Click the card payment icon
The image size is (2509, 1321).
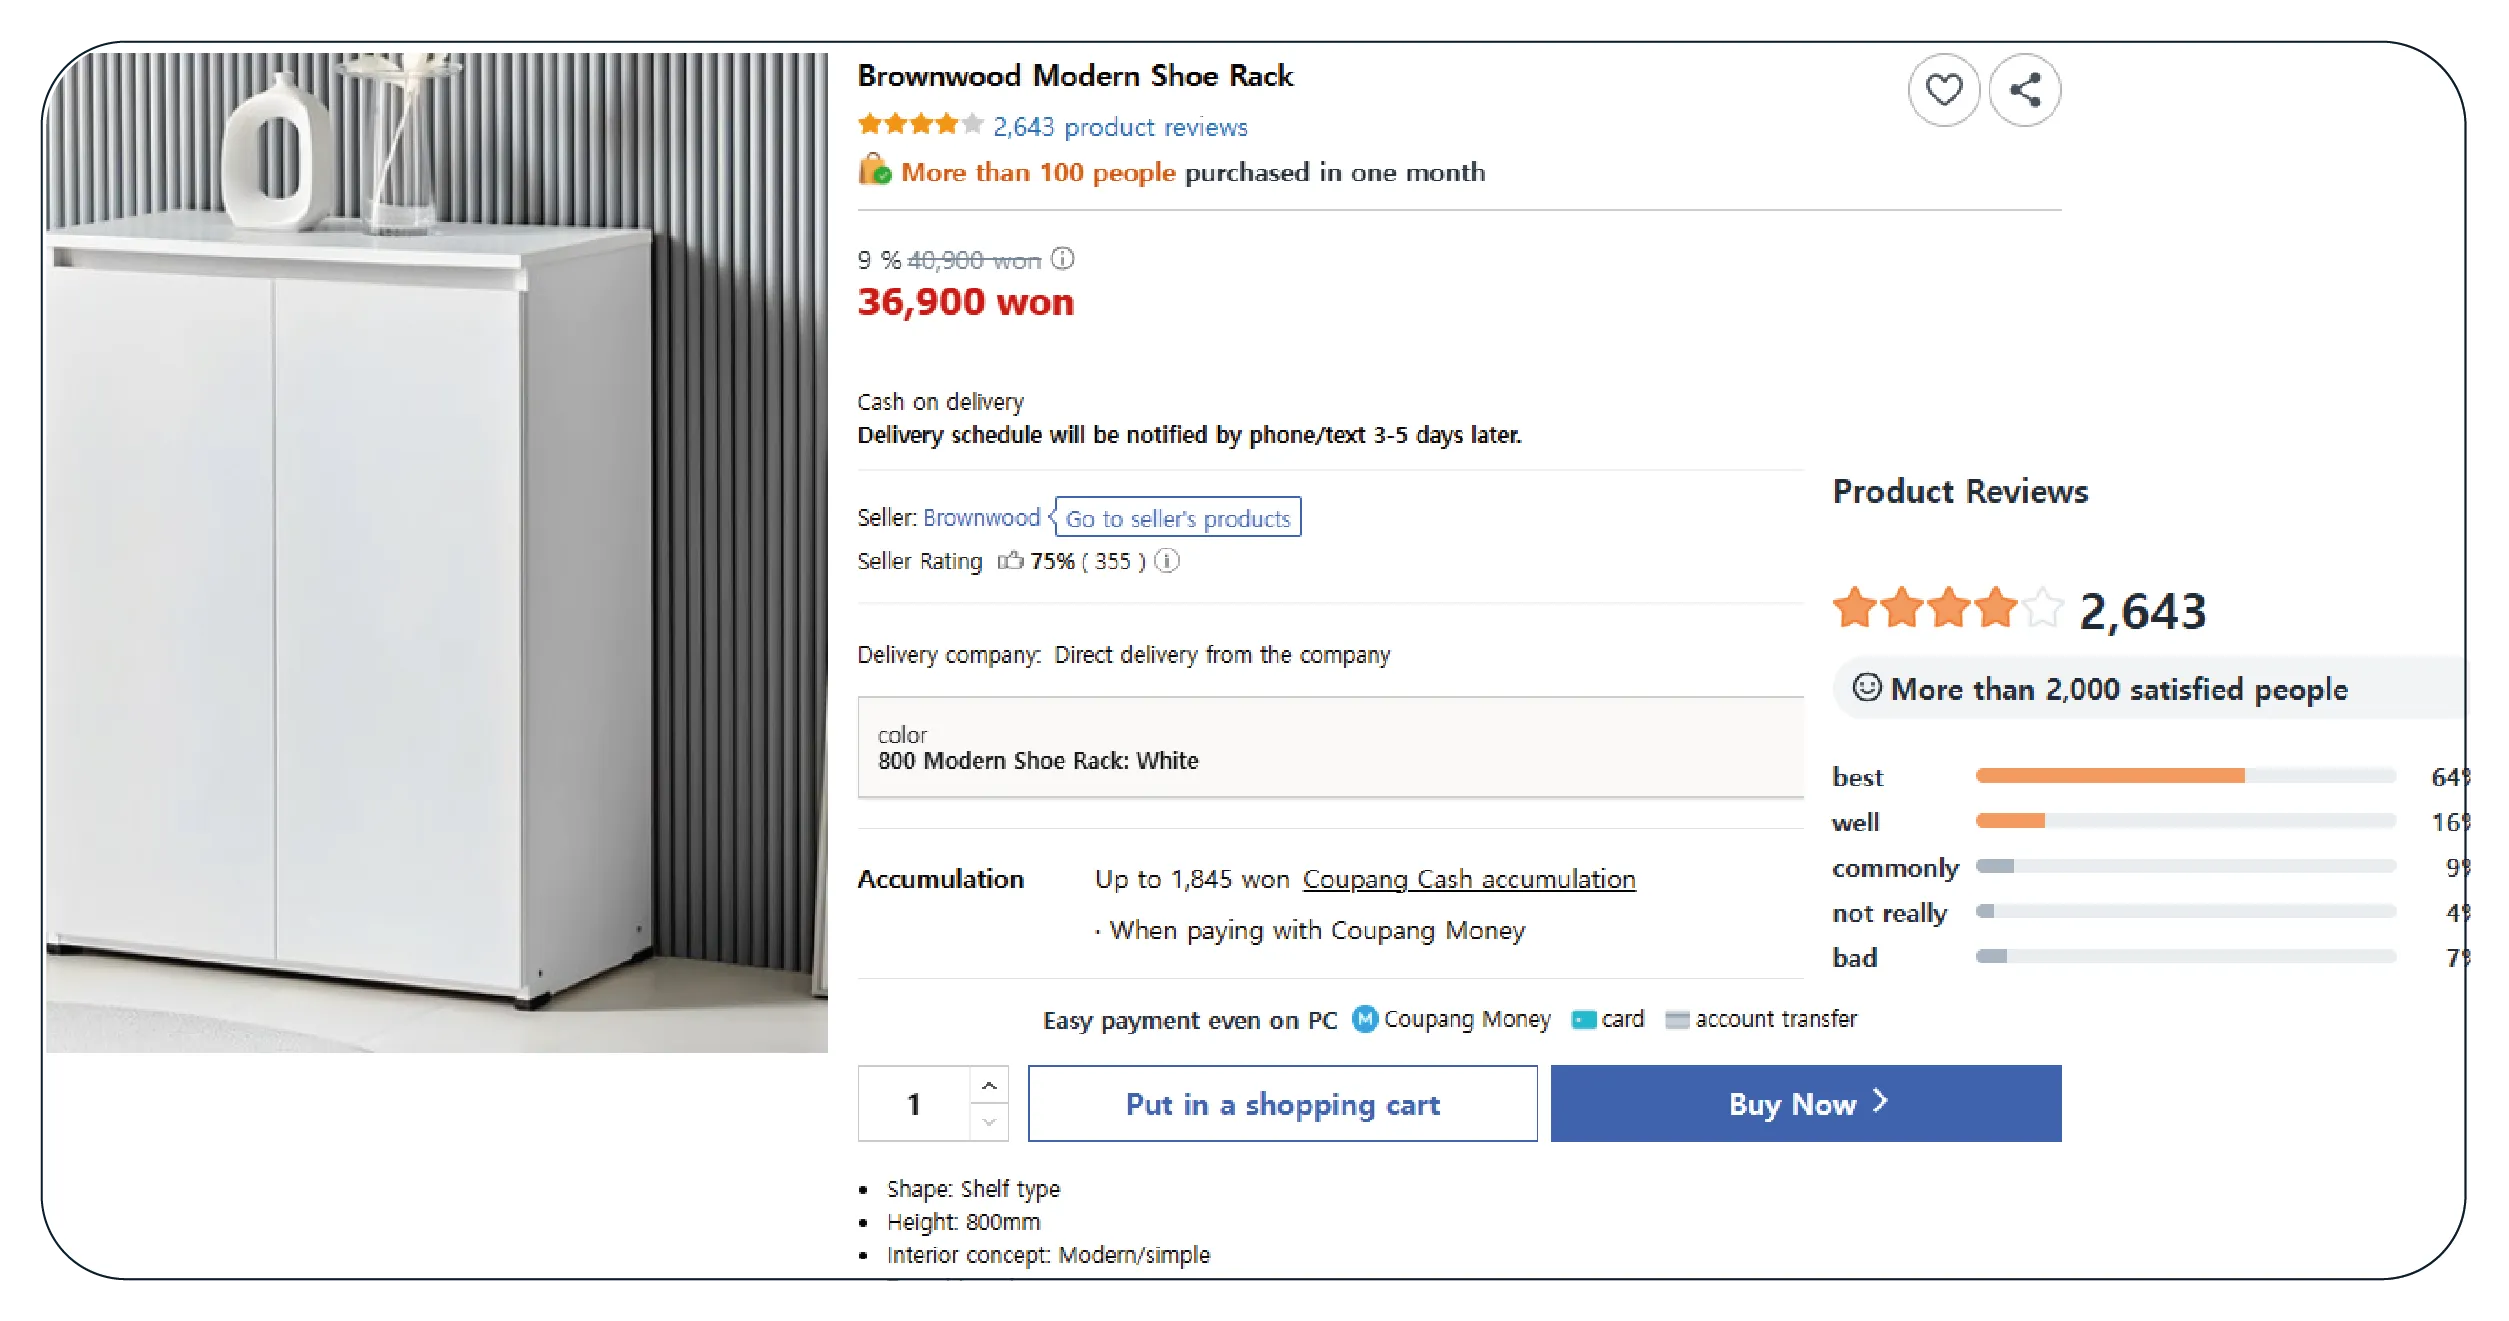1583,1020
